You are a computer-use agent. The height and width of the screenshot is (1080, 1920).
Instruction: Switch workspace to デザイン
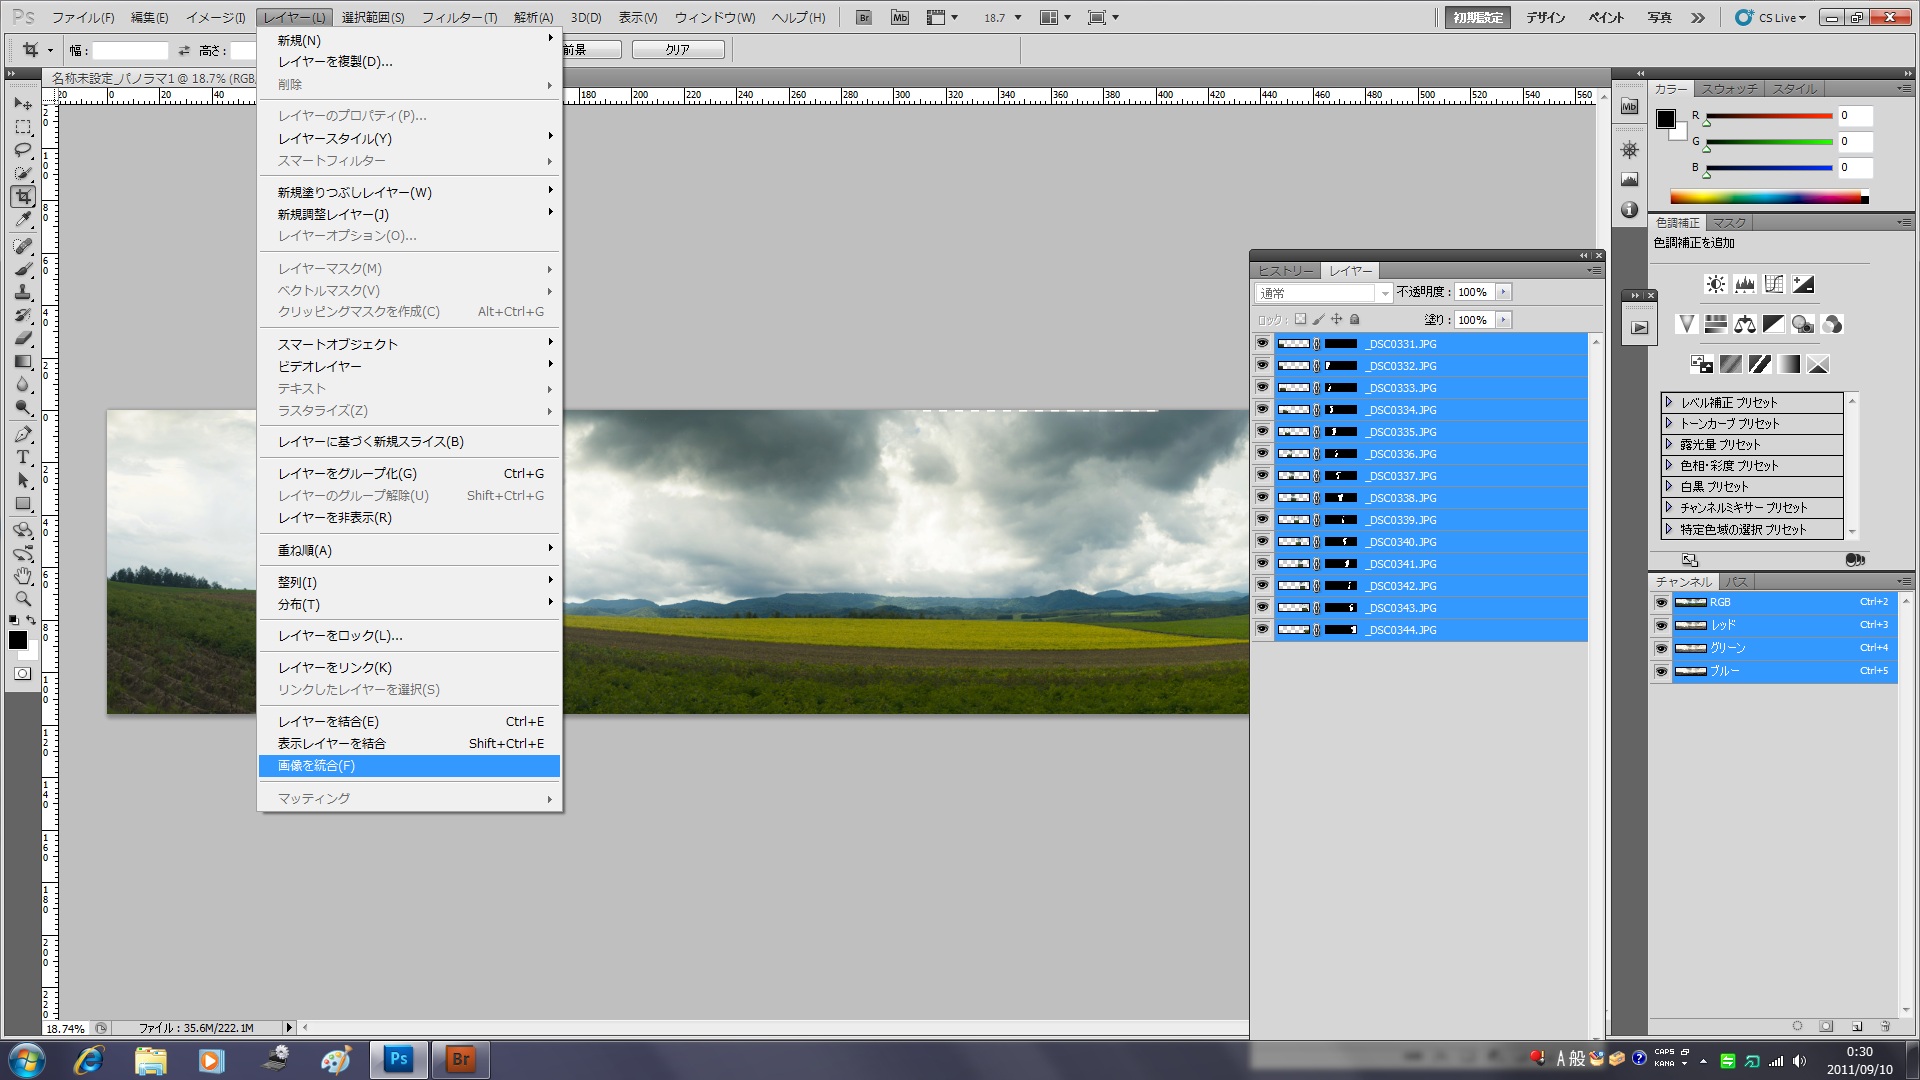click(x=1545, y=17)
